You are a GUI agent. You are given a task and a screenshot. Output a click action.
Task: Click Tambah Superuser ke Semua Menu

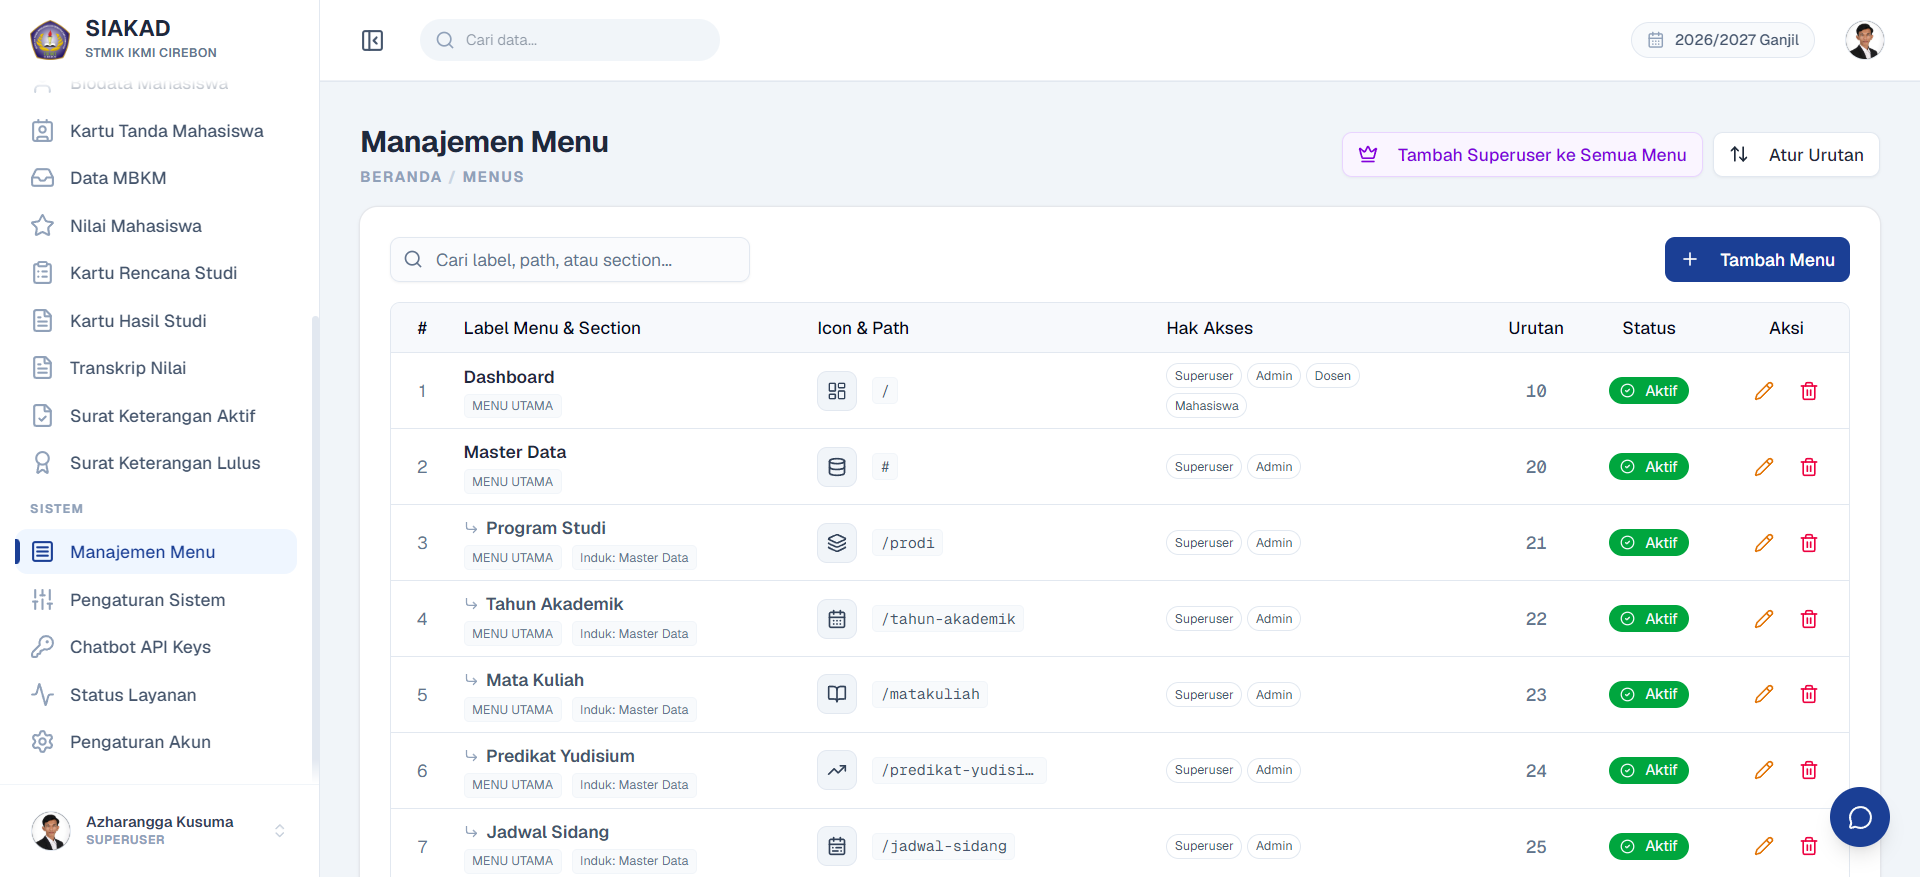(1522, 155)
